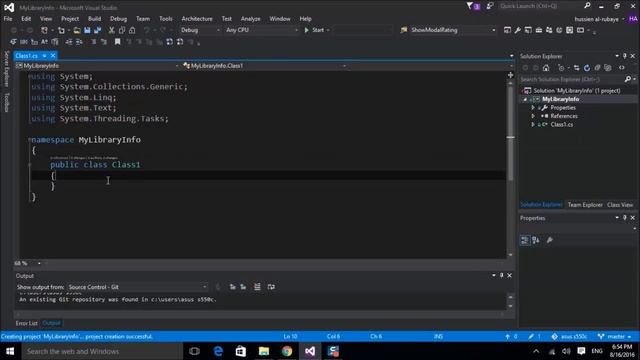Click the View Code icon in Solution Explorer
The image size is (640, 360).
click(622, 68)
